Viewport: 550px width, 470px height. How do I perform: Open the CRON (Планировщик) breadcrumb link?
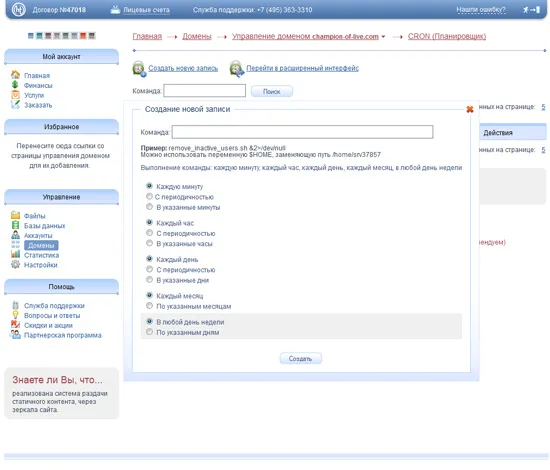coord(447,36)
